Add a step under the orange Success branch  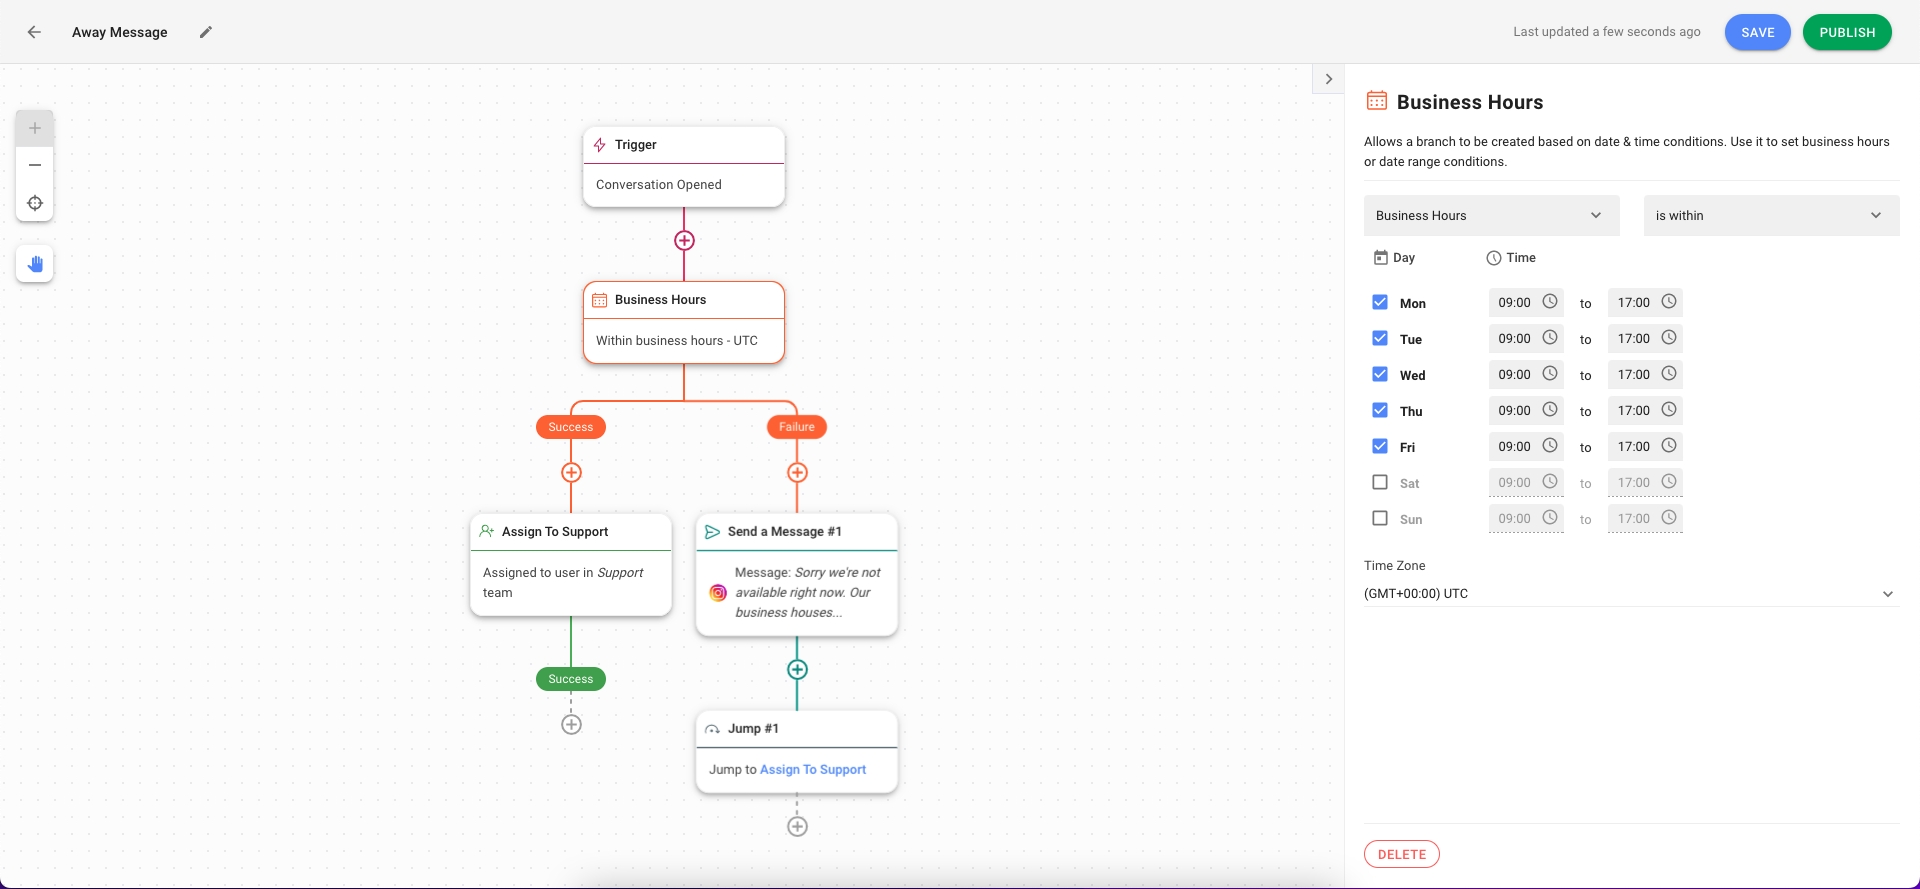click(x=571, y=472)
